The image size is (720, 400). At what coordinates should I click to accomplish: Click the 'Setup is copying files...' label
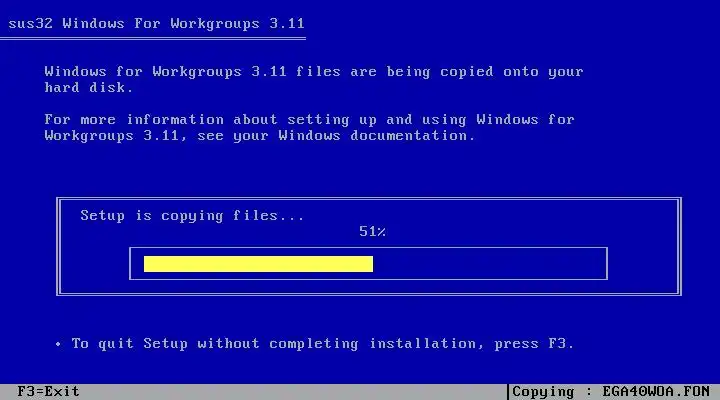pyautogui.click(x=192, y=215)
